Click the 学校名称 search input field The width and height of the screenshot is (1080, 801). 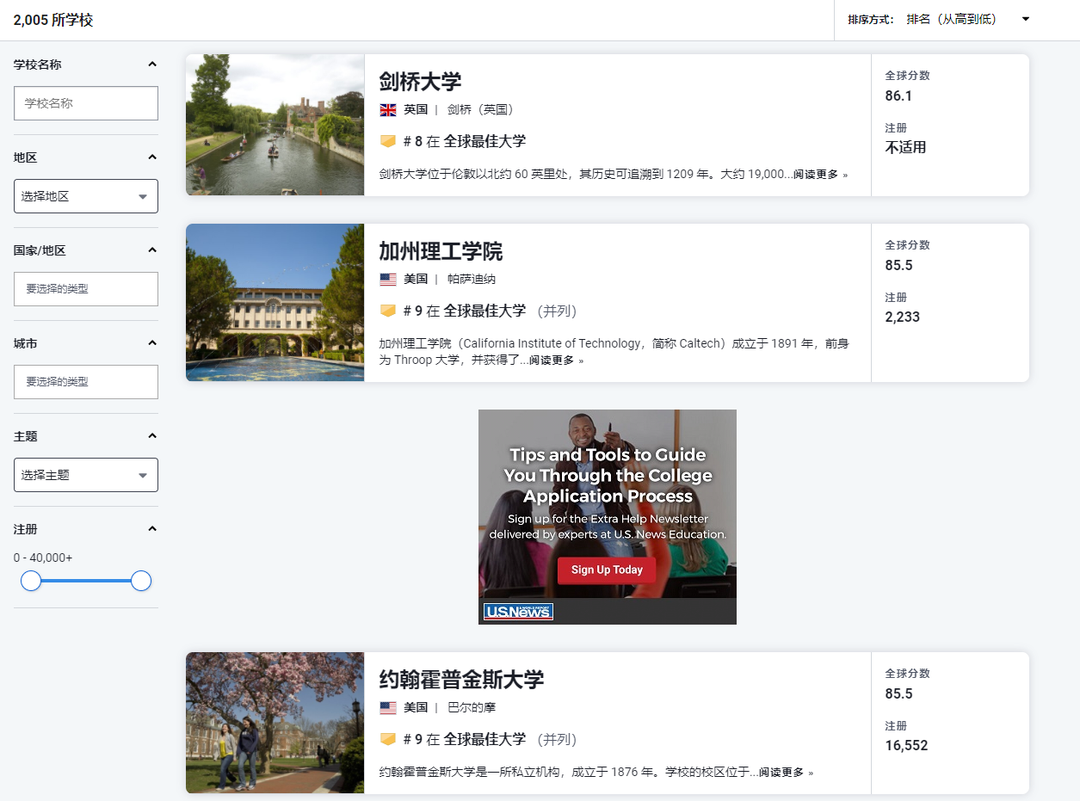tap(86, 103)
